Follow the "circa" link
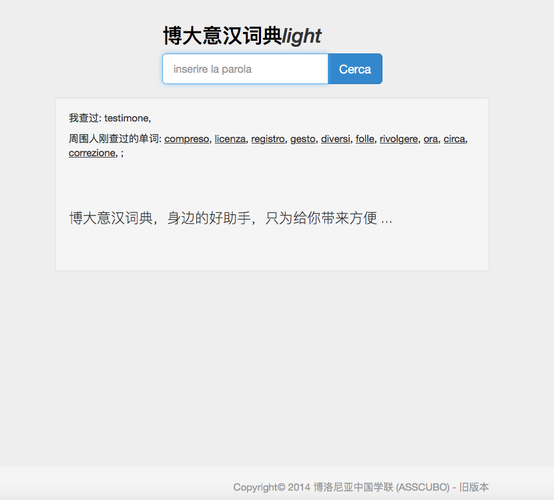The width and height of the screenshot is (554, 500). pos(454,139)
